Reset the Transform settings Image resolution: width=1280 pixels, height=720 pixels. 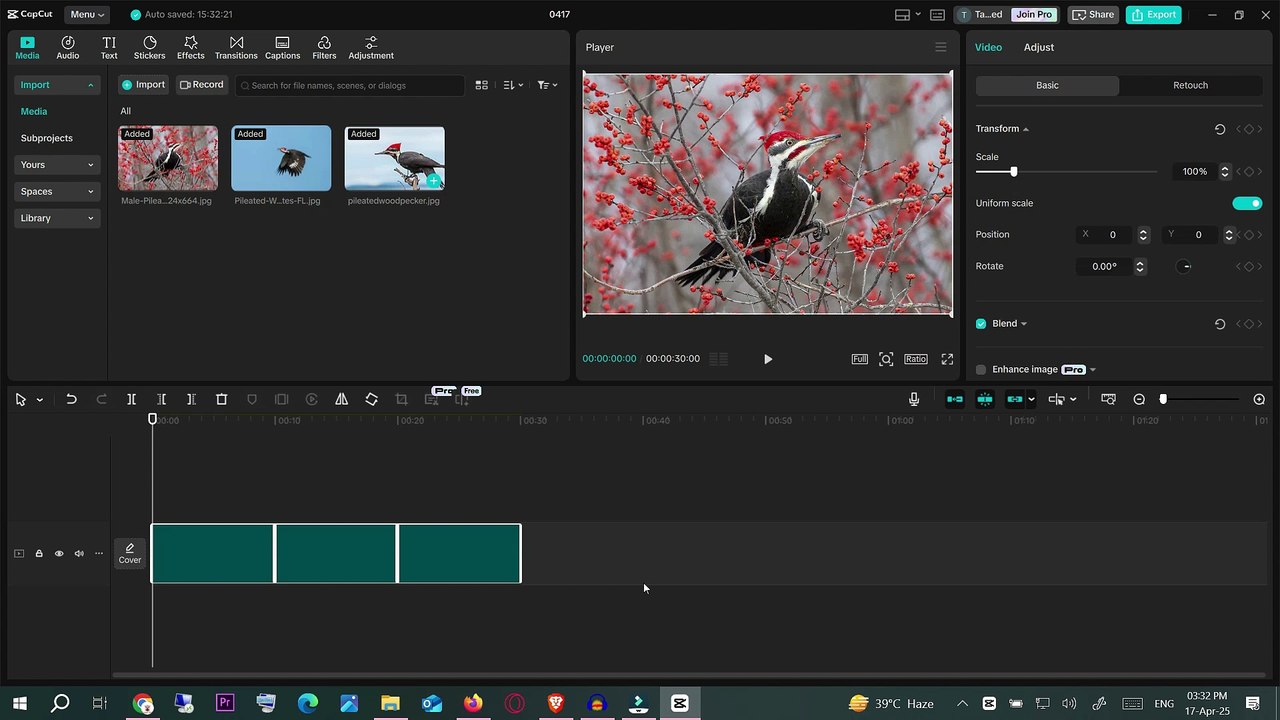click(x=1220, y=129)
